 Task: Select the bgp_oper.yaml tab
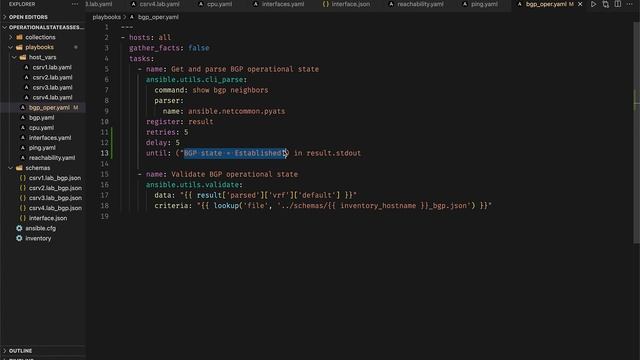pos(546,4)
